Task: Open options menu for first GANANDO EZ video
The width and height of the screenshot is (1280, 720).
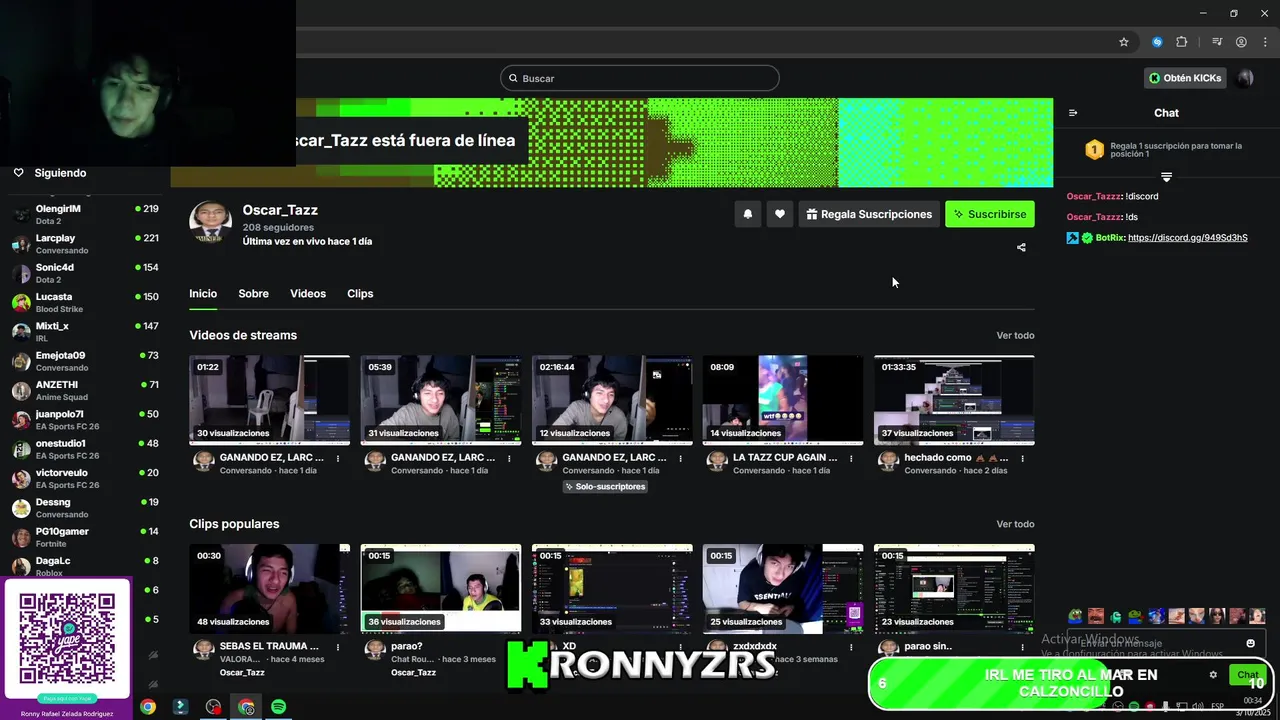Action: pos(338,458)
